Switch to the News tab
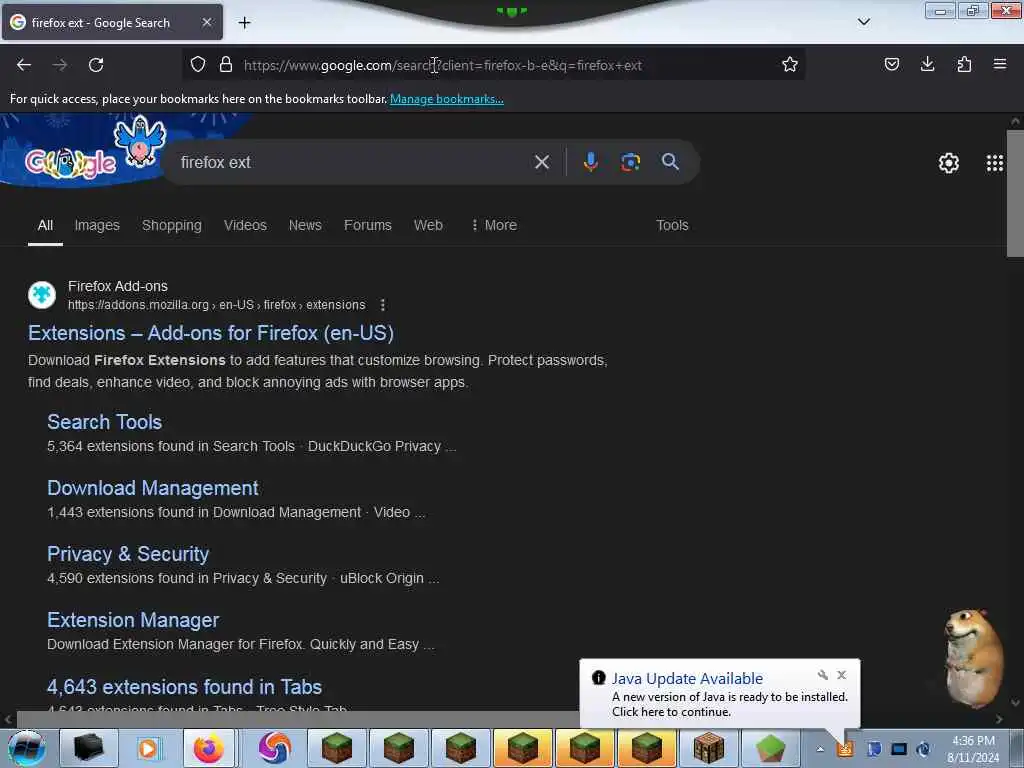Viewport: 1024px width, 768px height. (x=305, y=225)
